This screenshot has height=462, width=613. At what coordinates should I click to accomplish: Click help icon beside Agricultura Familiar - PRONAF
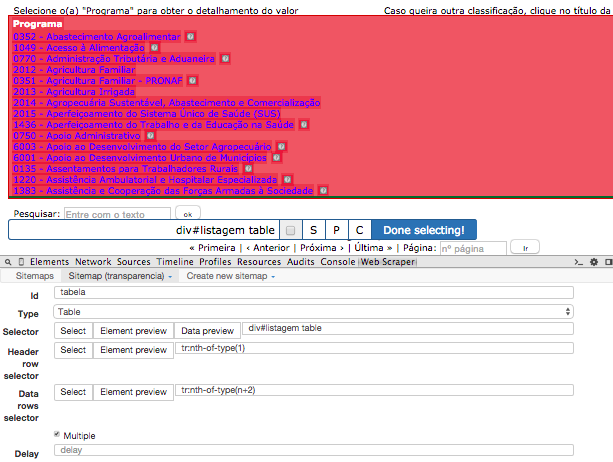[x=193, y=80]
